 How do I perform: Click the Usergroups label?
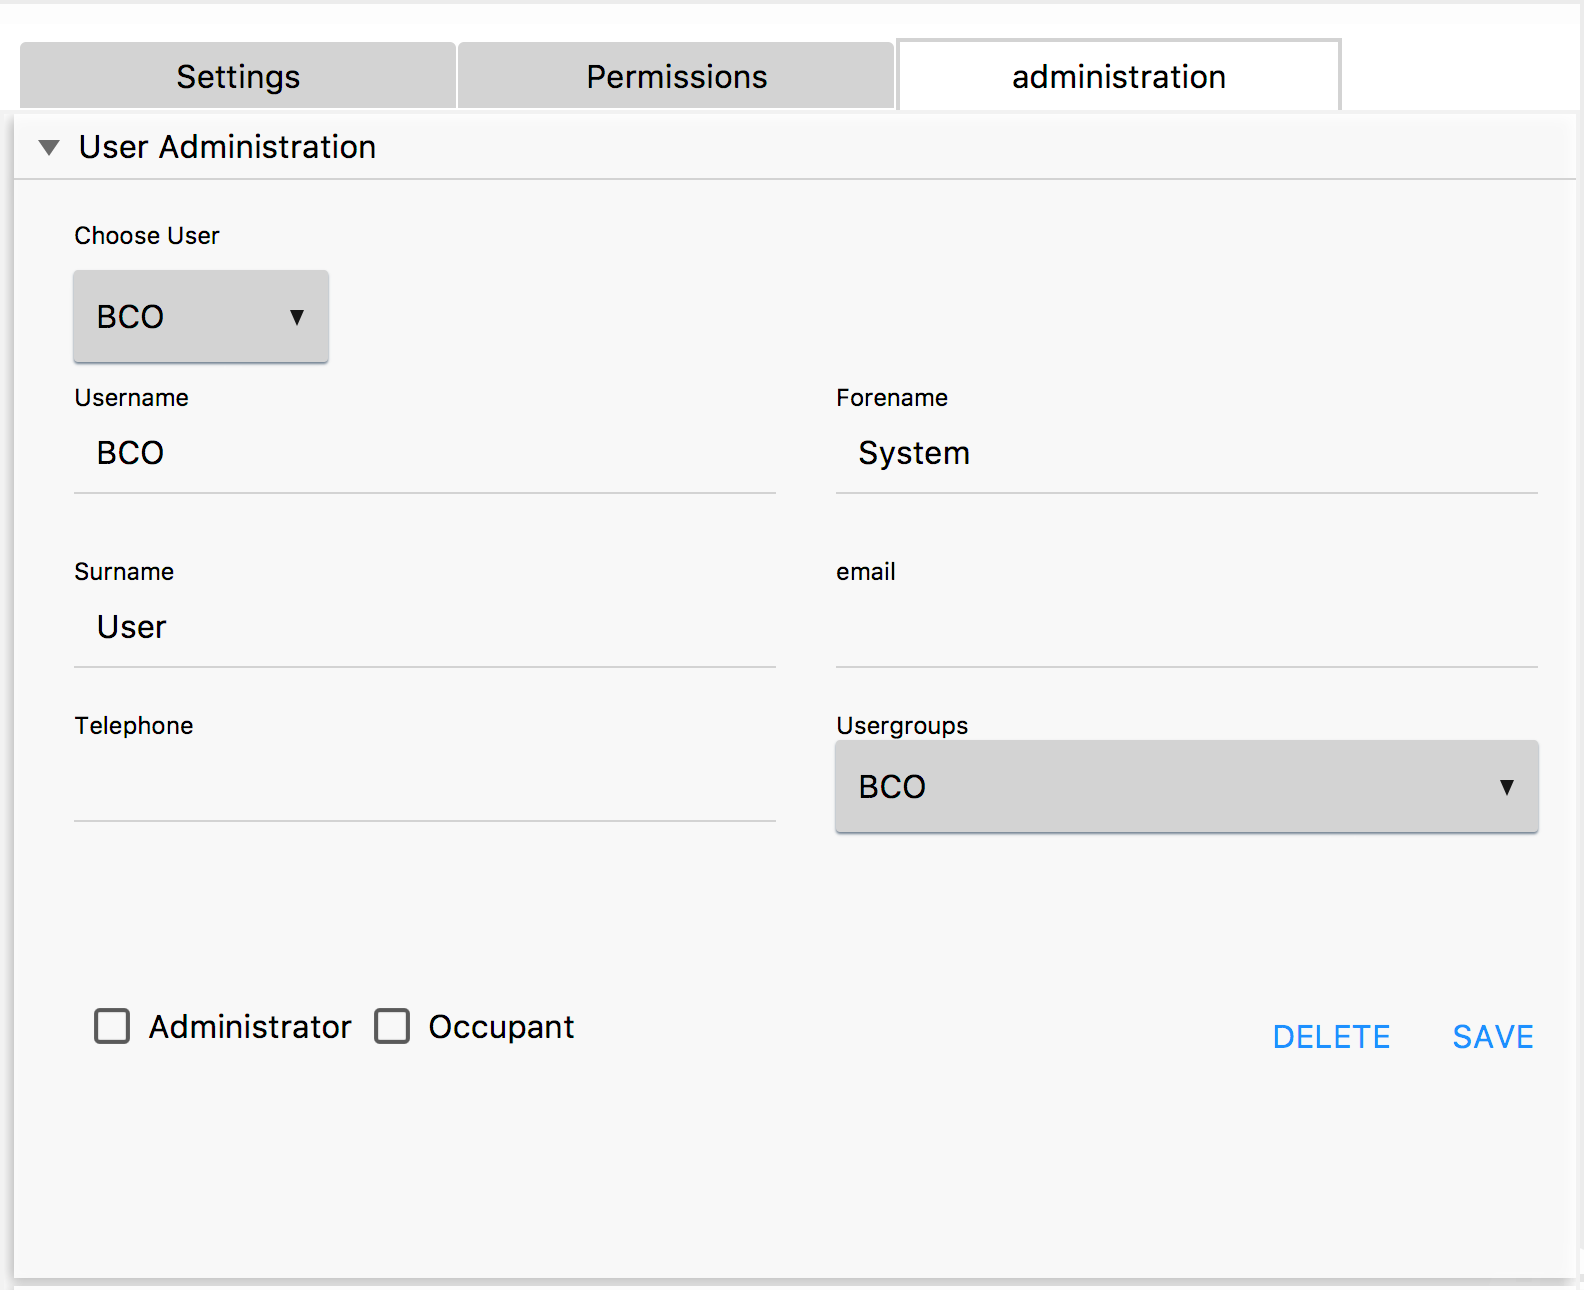point(902,726)
